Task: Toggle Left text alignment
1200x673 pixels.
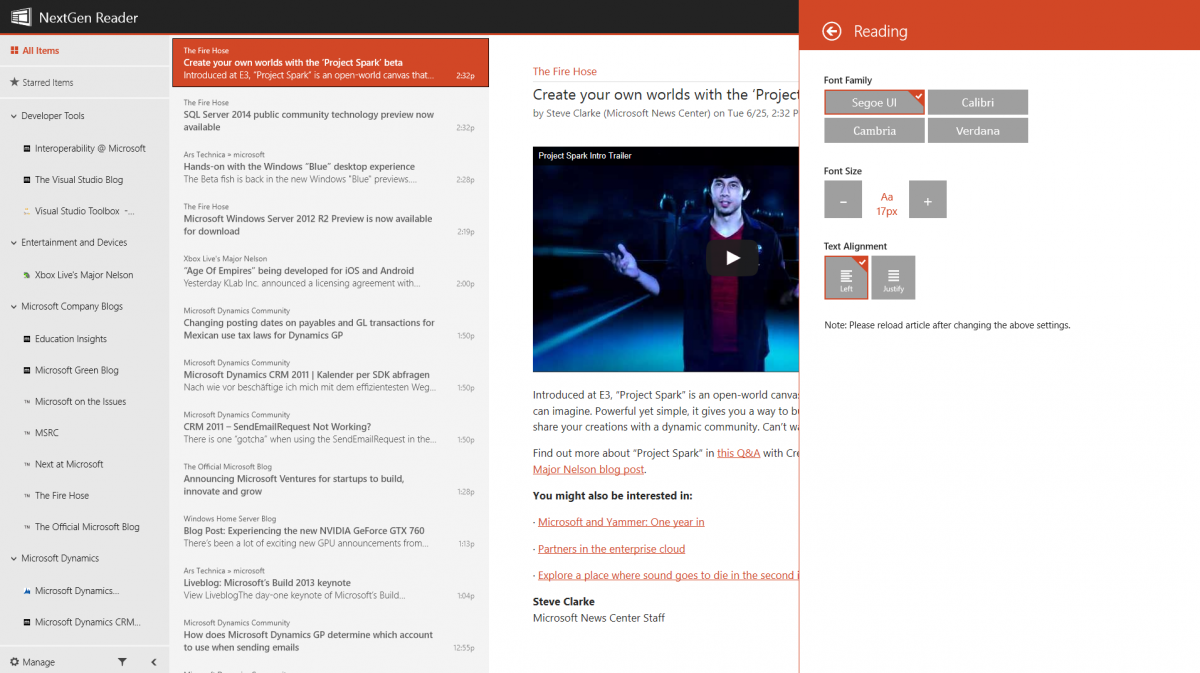Action: click(x=846, y=277)
